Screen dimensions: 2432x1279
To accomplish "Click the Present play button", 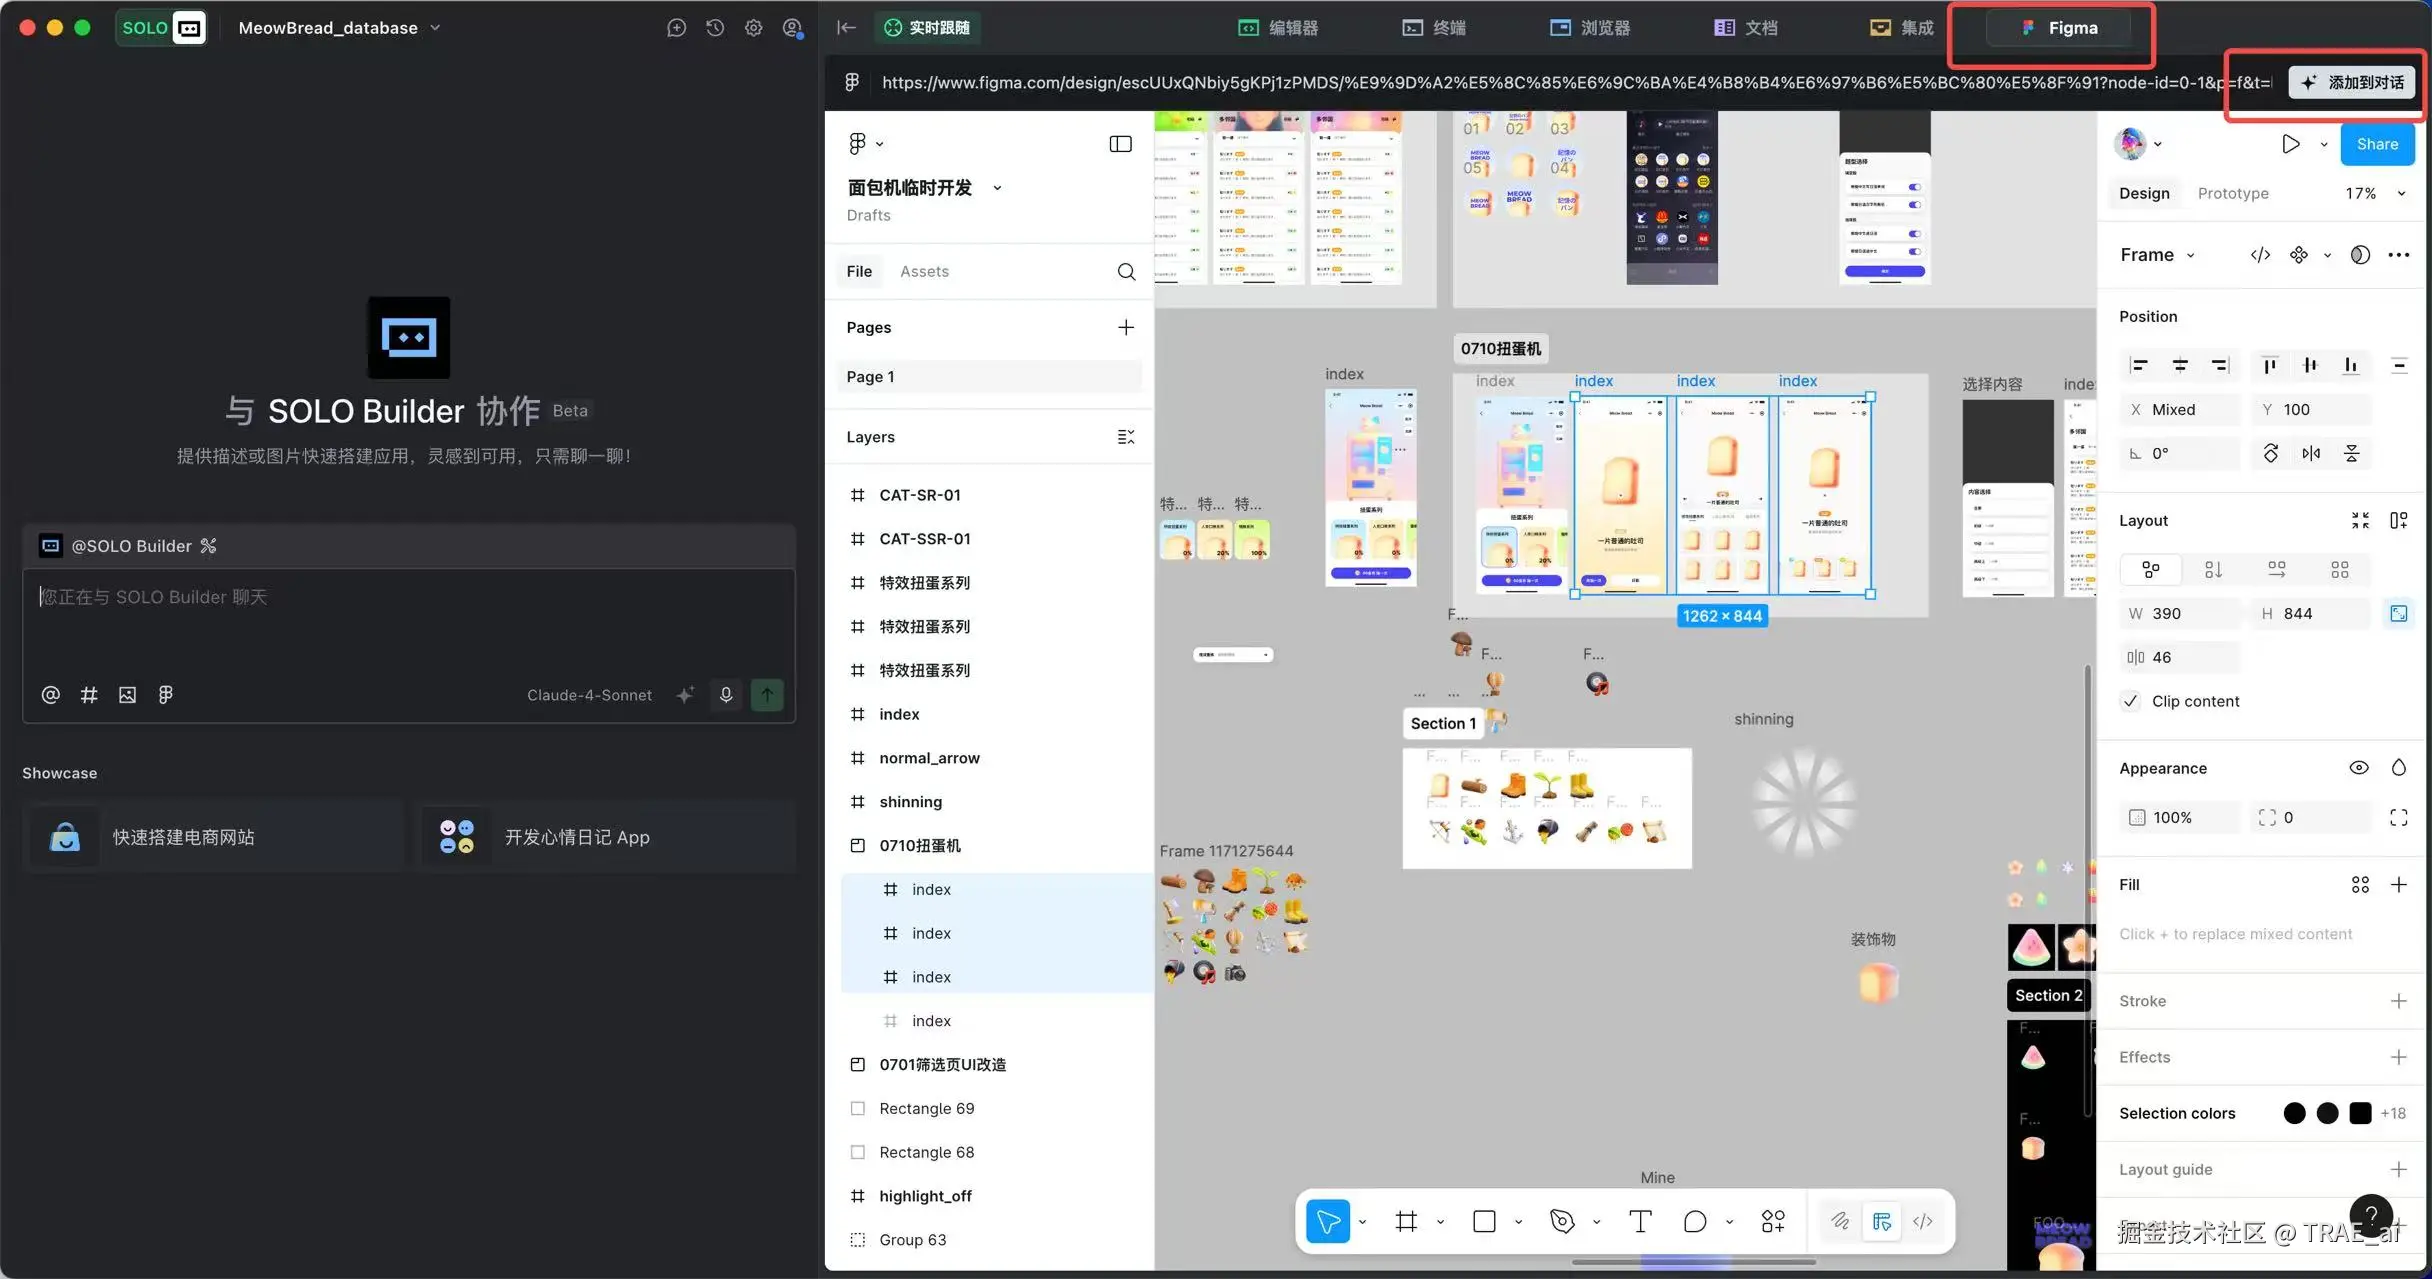I will tap(2291, 144).
